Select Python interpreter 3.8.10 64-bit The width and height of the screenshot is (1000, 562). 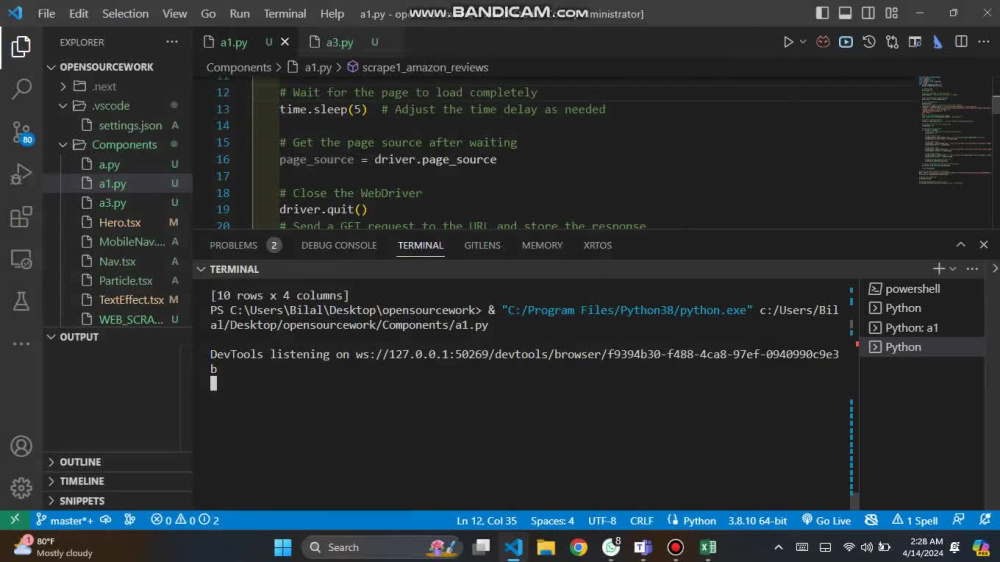click(x=757, y=521)
